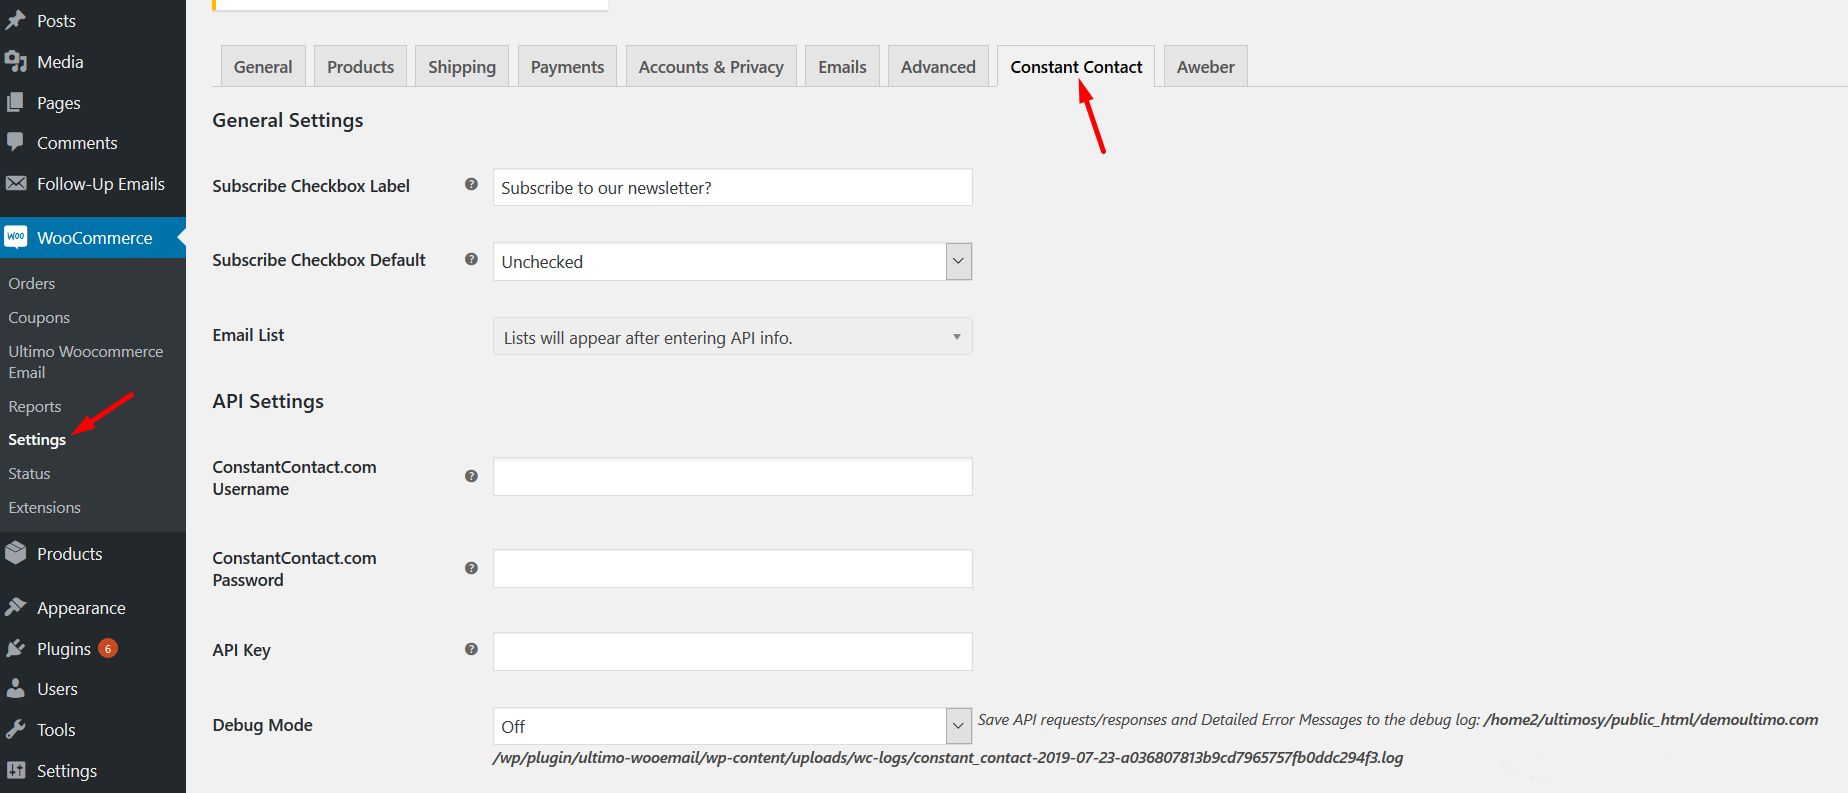The width and height of the screenshot is (1848, 793).
Task: Open the Subscribe Checkbox Default dropdown
Action: 732,262
